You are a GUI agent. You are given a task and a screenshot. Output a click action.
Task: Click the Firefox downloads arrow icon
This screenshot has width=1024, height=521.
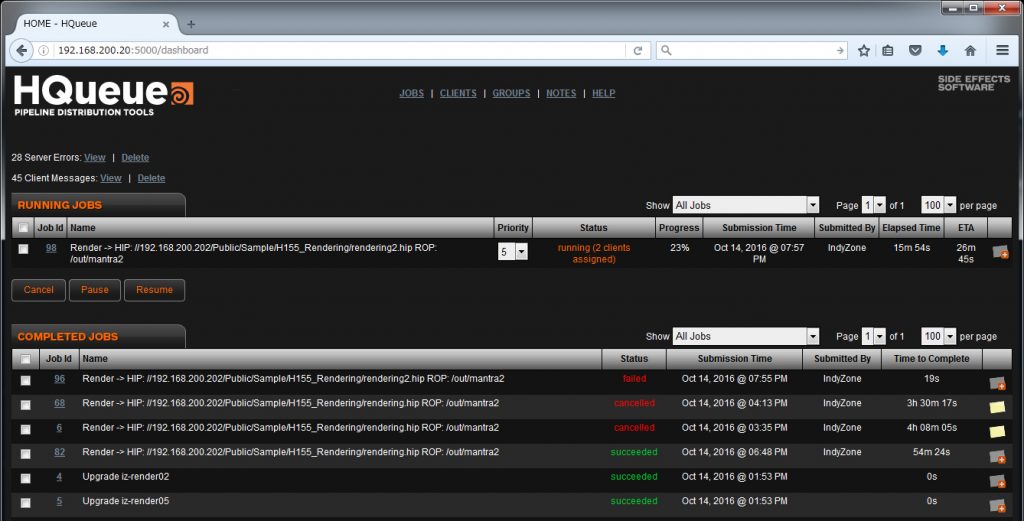tap(942, 50)
